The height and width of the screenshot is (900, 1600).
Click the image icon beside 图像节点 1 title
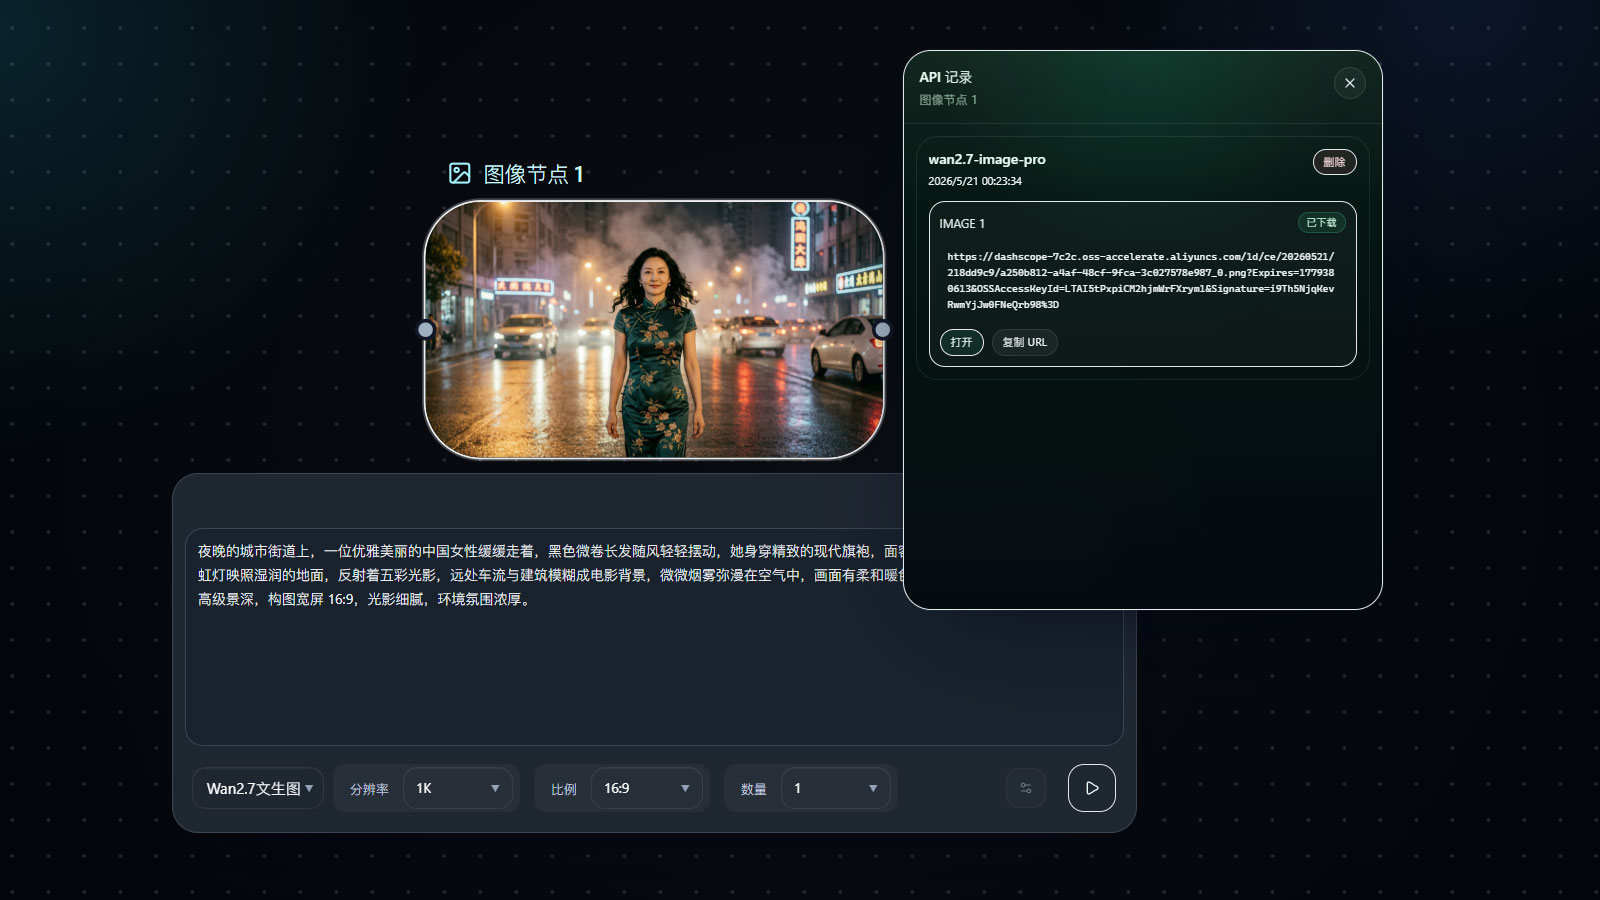pos(459,174)
